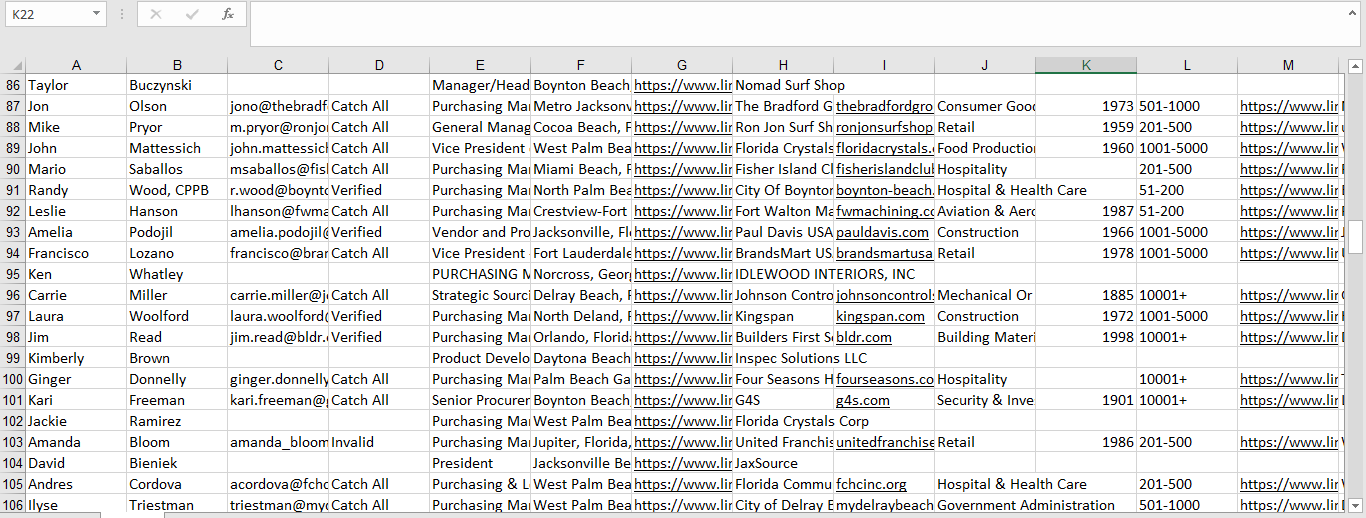The image size is (1366, 518).
Task: Open kingspan.com link
Action: [880, 316]
